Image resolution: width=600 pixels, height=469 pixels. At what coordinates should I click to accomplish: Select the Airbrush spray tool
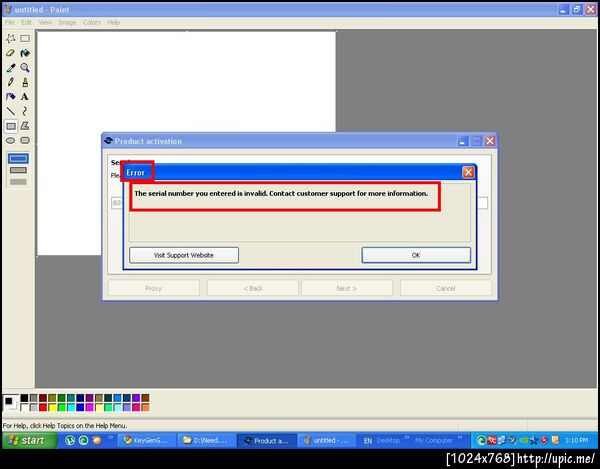tap(11, 96)
